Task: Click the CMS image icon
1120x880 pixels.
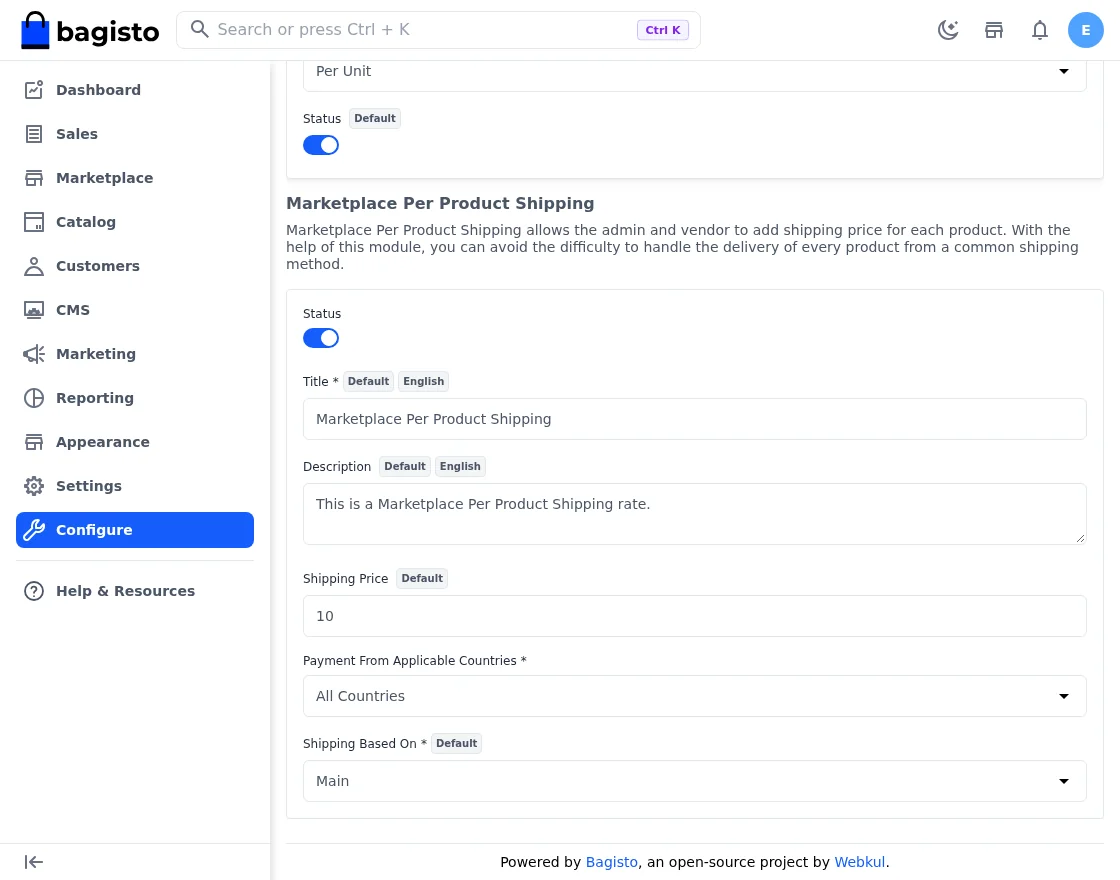Action: (x=34, y=310)
